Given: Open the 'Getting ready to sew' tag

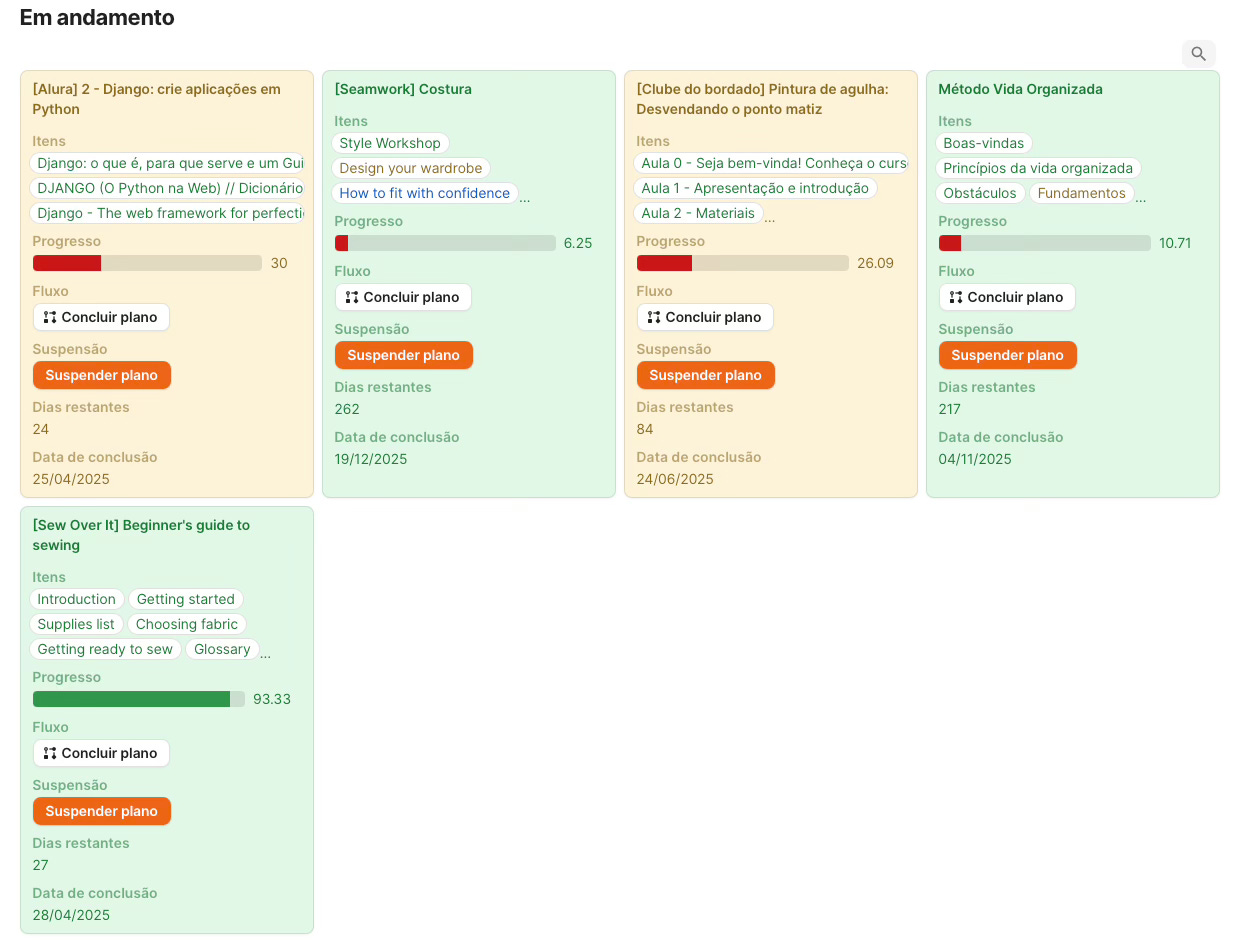Looking at the screenshot, I should click(x=105, y=649).
